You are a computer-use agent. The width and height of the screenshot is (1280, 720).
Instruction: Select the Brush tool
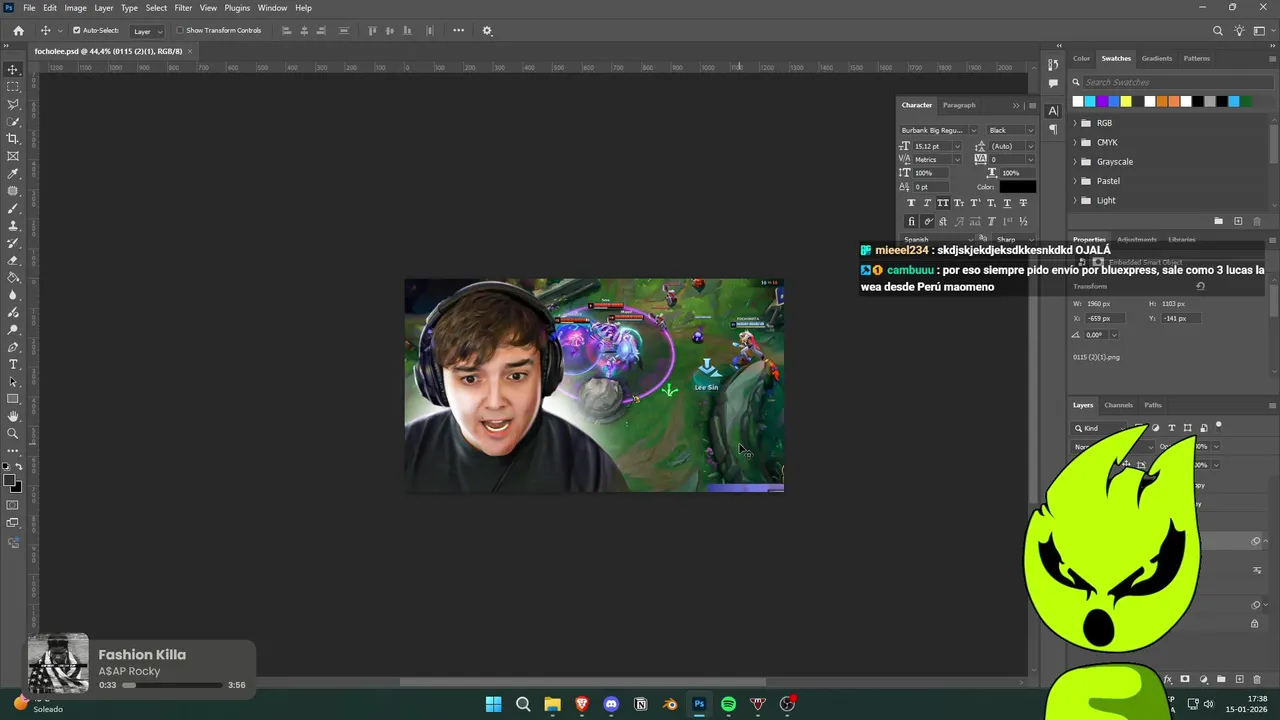[13, 208]
